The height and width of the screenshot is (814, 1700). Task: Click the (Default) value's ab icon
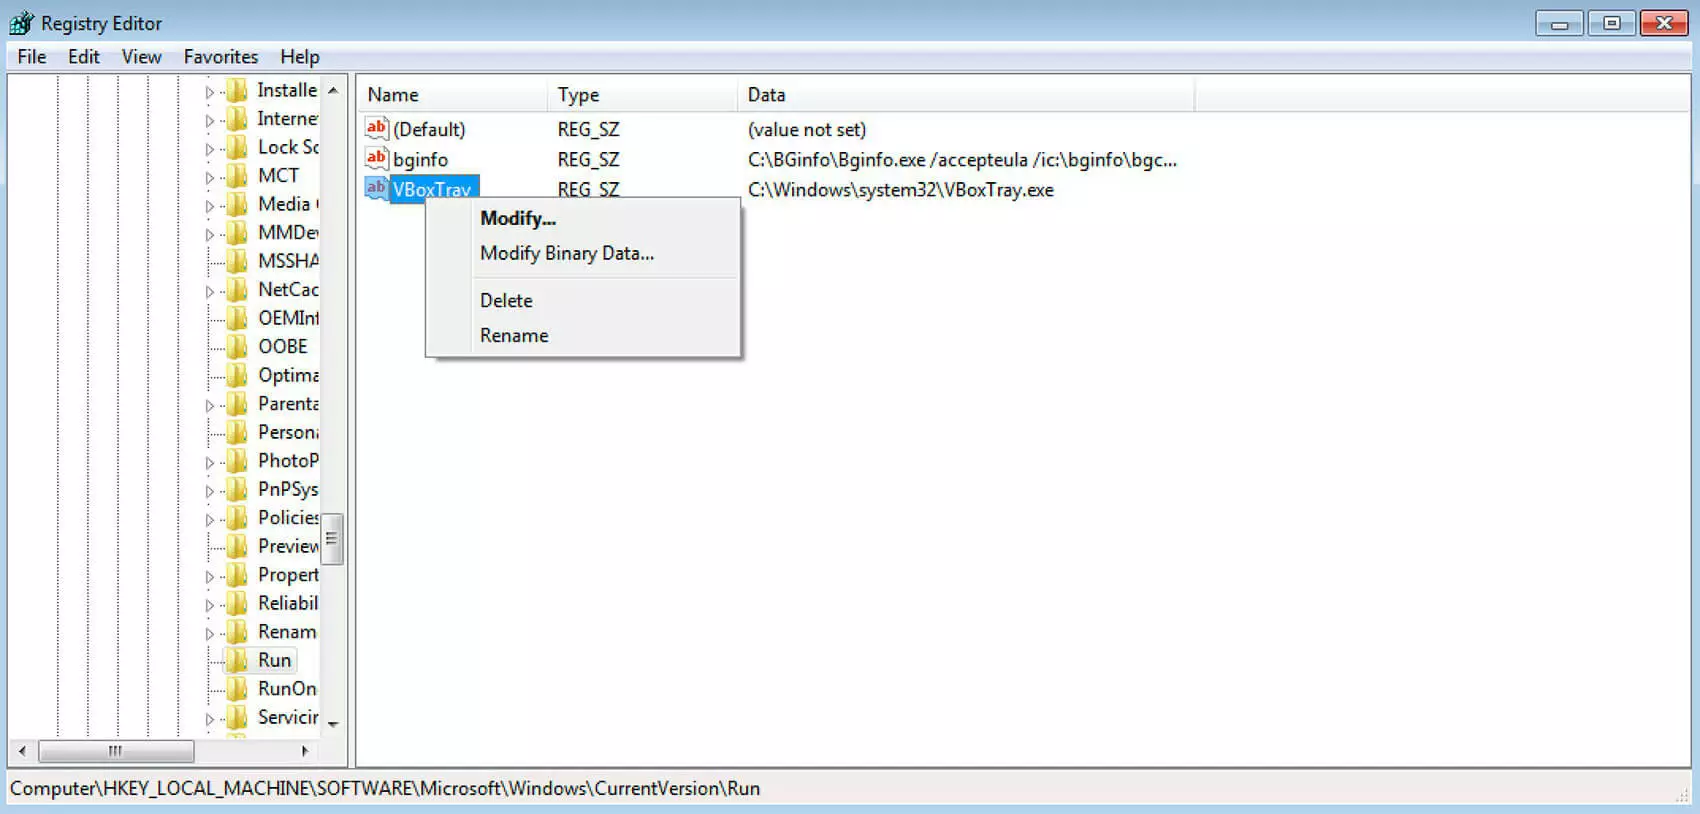coord(376,128)
